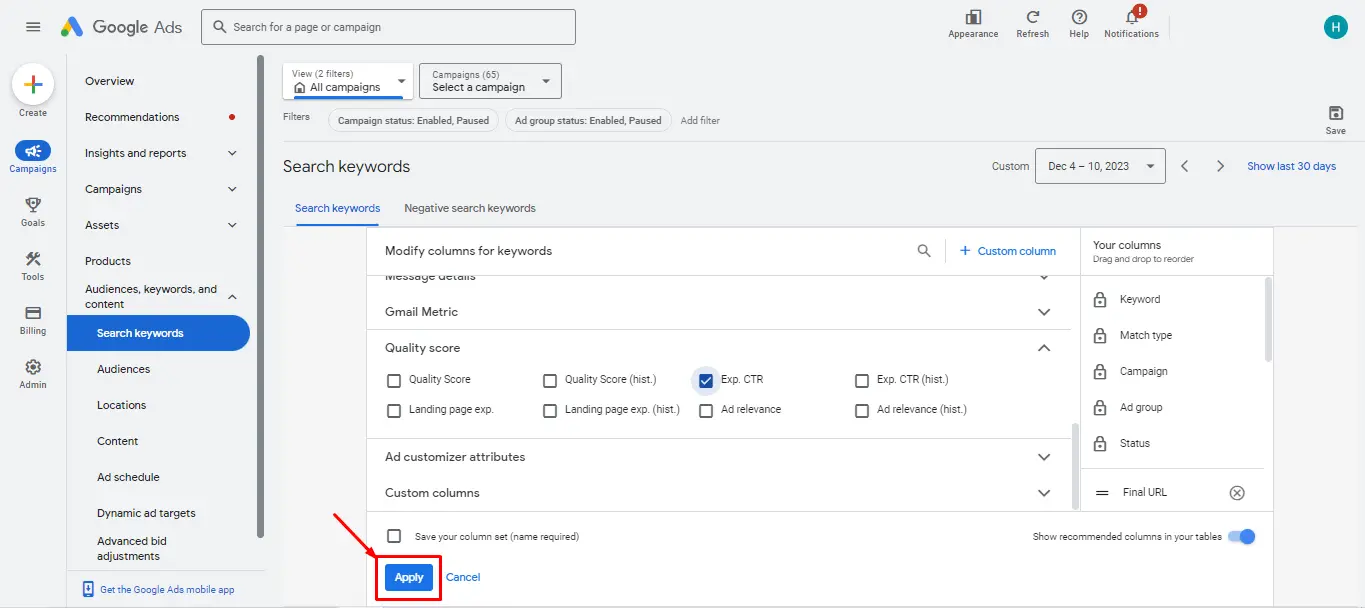The width and height of the screenshot is (1365, 608).
Task: Click search icon in Modify columns header
Action: click(924, 251)
